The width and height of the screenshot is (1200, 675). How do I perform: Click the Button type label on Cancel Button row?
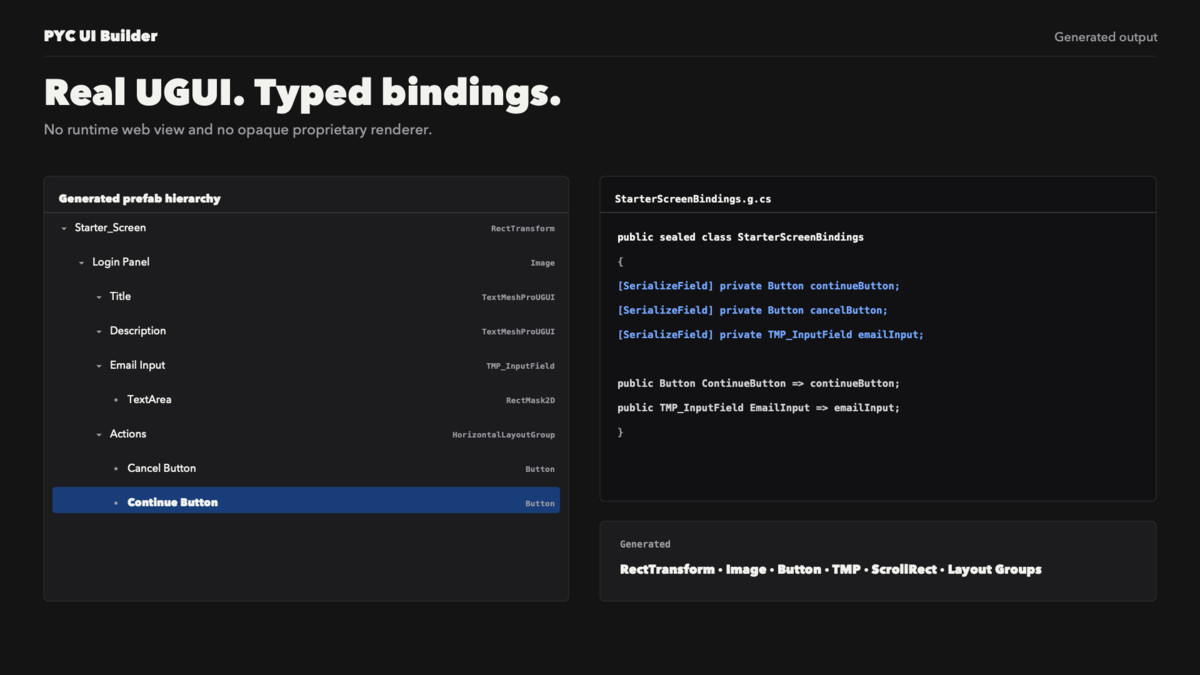[540, 469]
